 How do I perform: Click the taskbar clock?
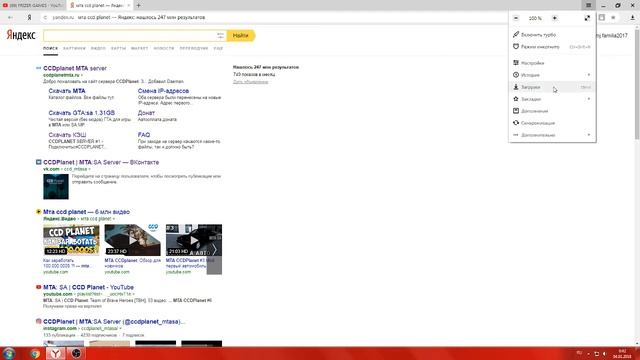[622, 353]
